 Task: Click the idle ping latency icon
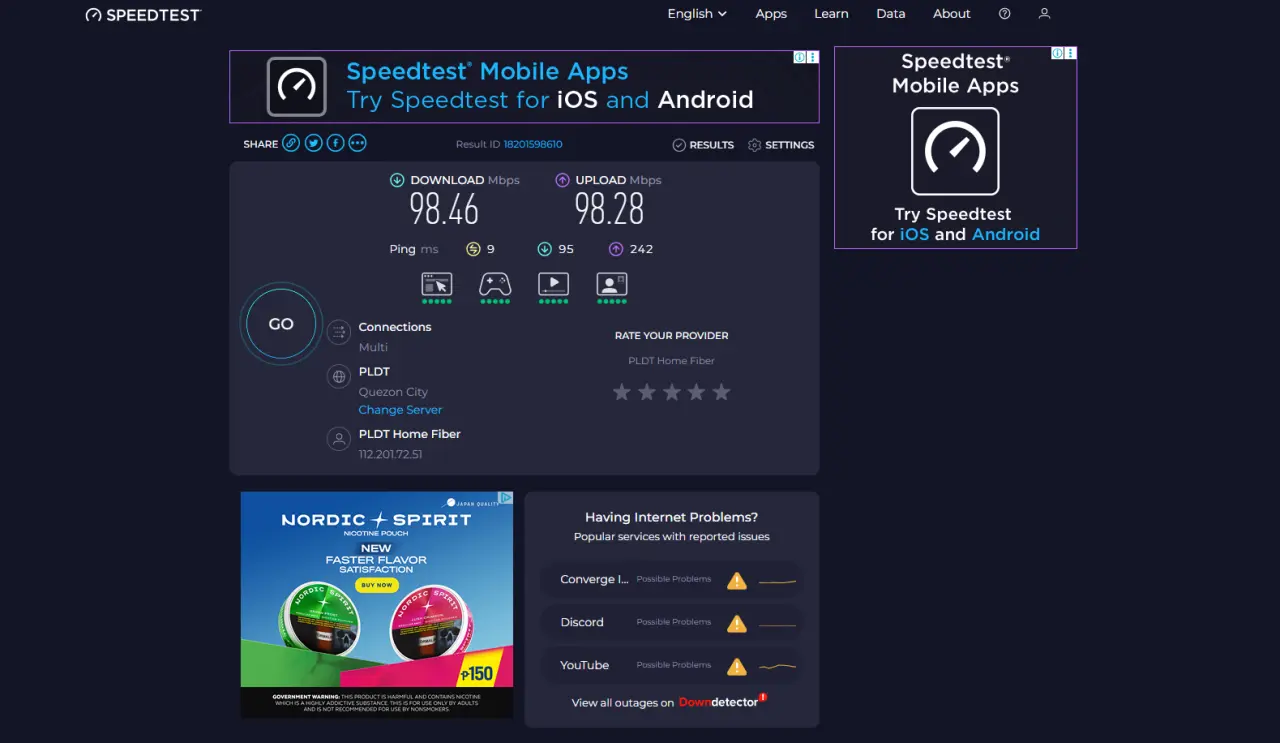tap(474, 249)
